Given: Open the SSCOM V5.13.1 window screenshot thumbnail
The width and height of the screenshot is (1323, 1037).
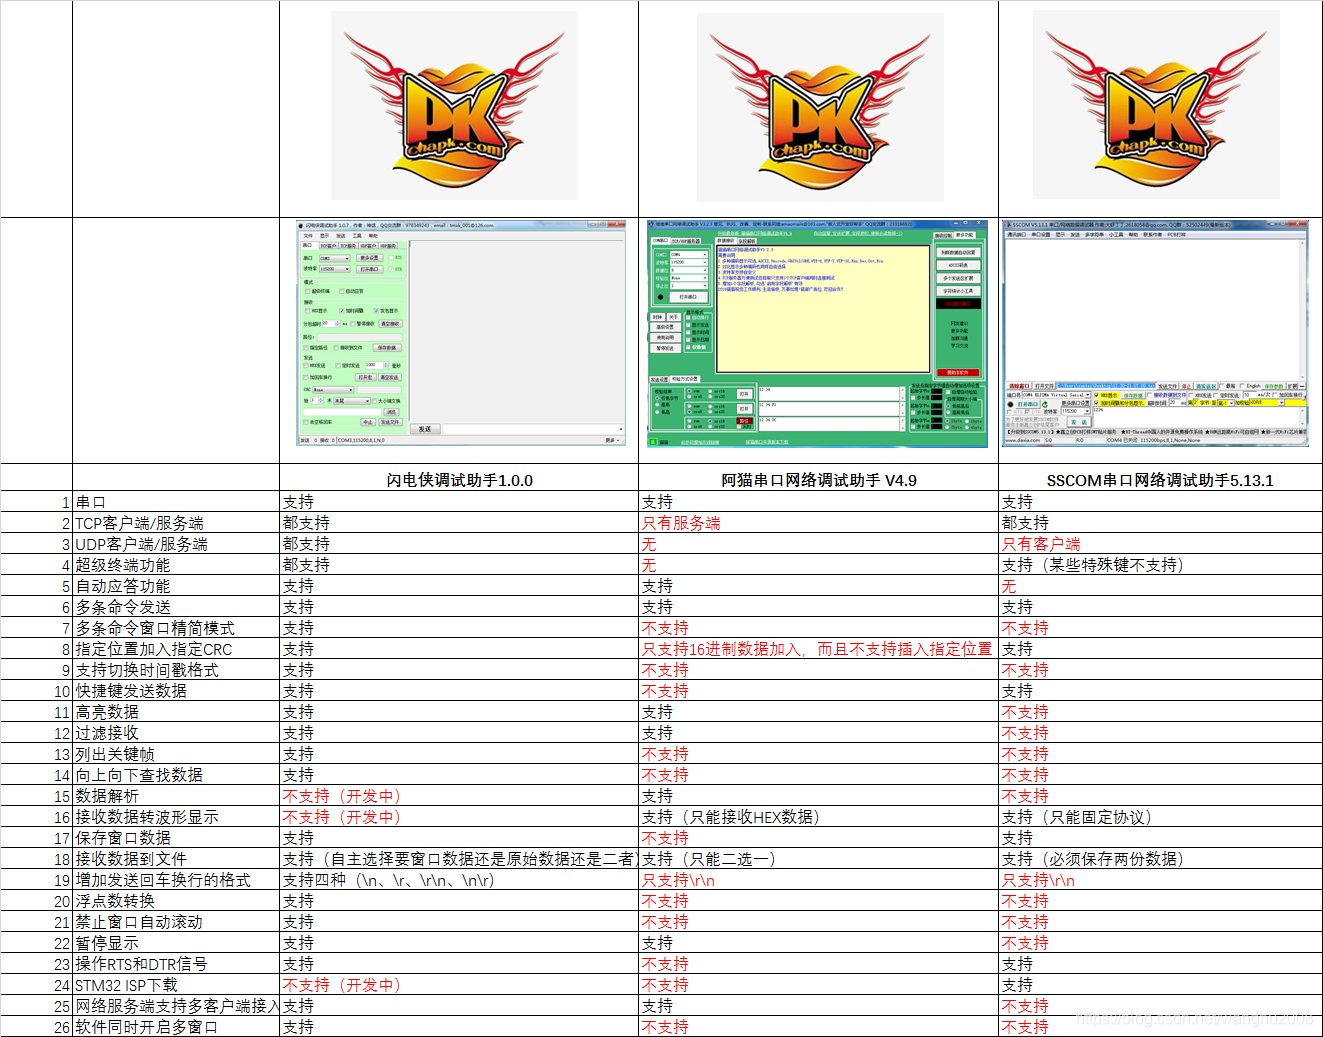Looking at the screenshot, I should 1155,333.
